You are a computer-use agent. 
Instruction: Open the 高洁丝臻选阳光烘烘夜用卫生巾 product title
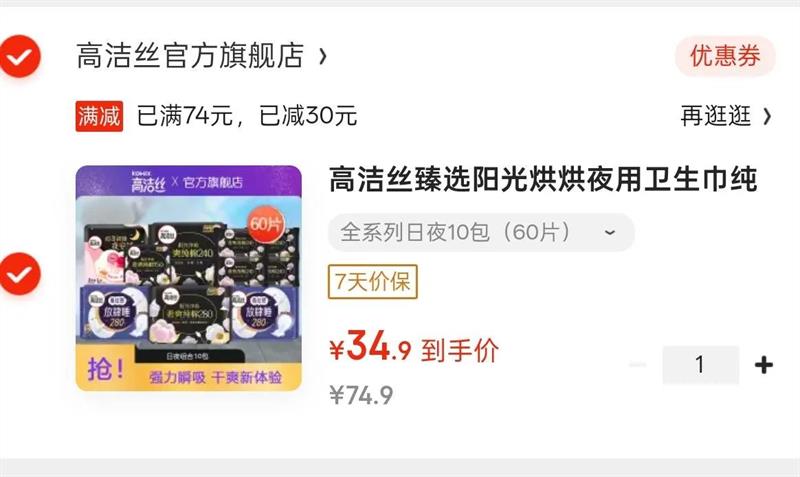click(543, 179)
